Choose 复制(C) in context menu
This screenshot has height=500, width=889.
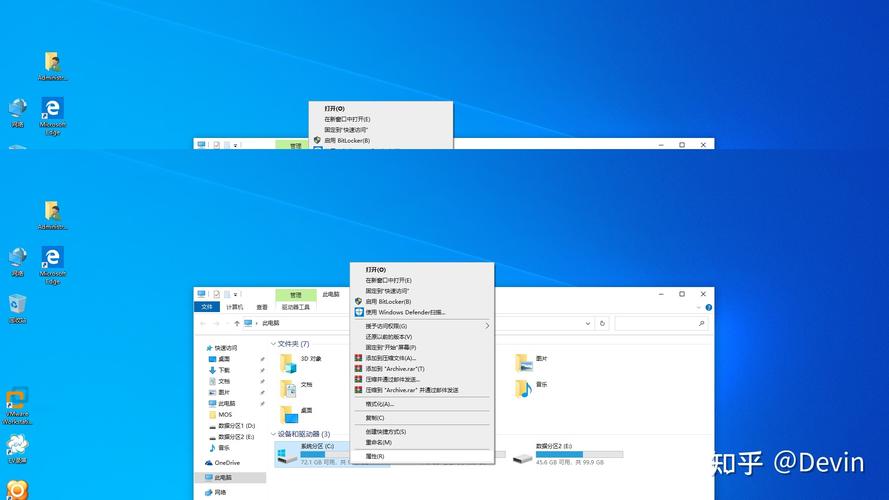[x=422, y=418]
